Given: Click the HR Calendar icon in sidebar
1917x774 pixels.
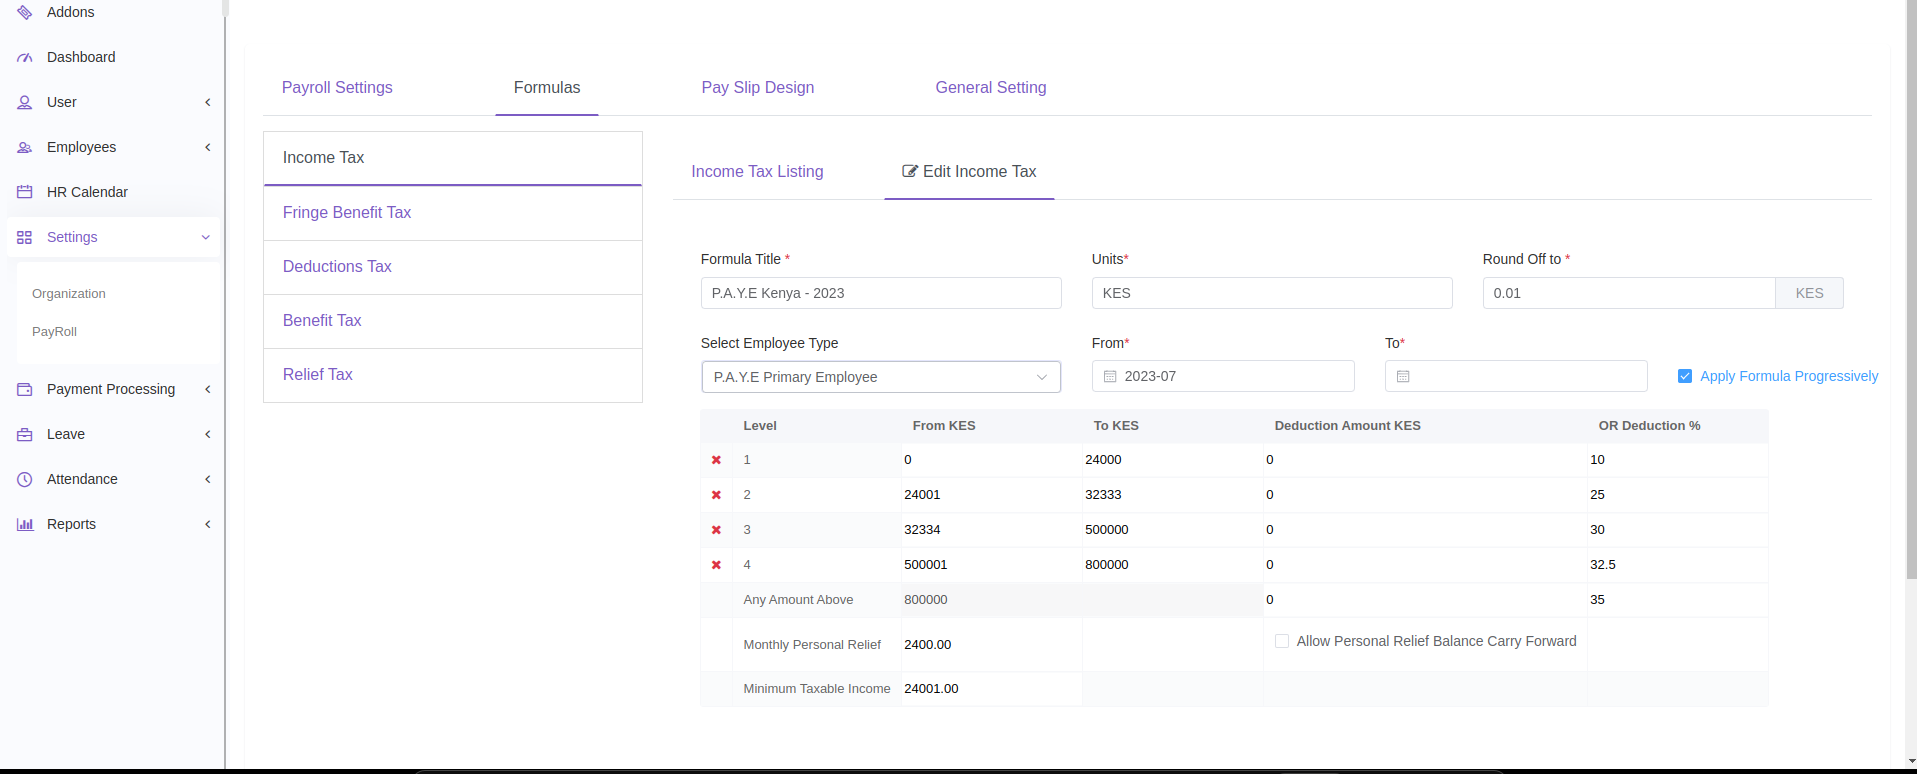Looking at the screenshot, I should [25, 192].
